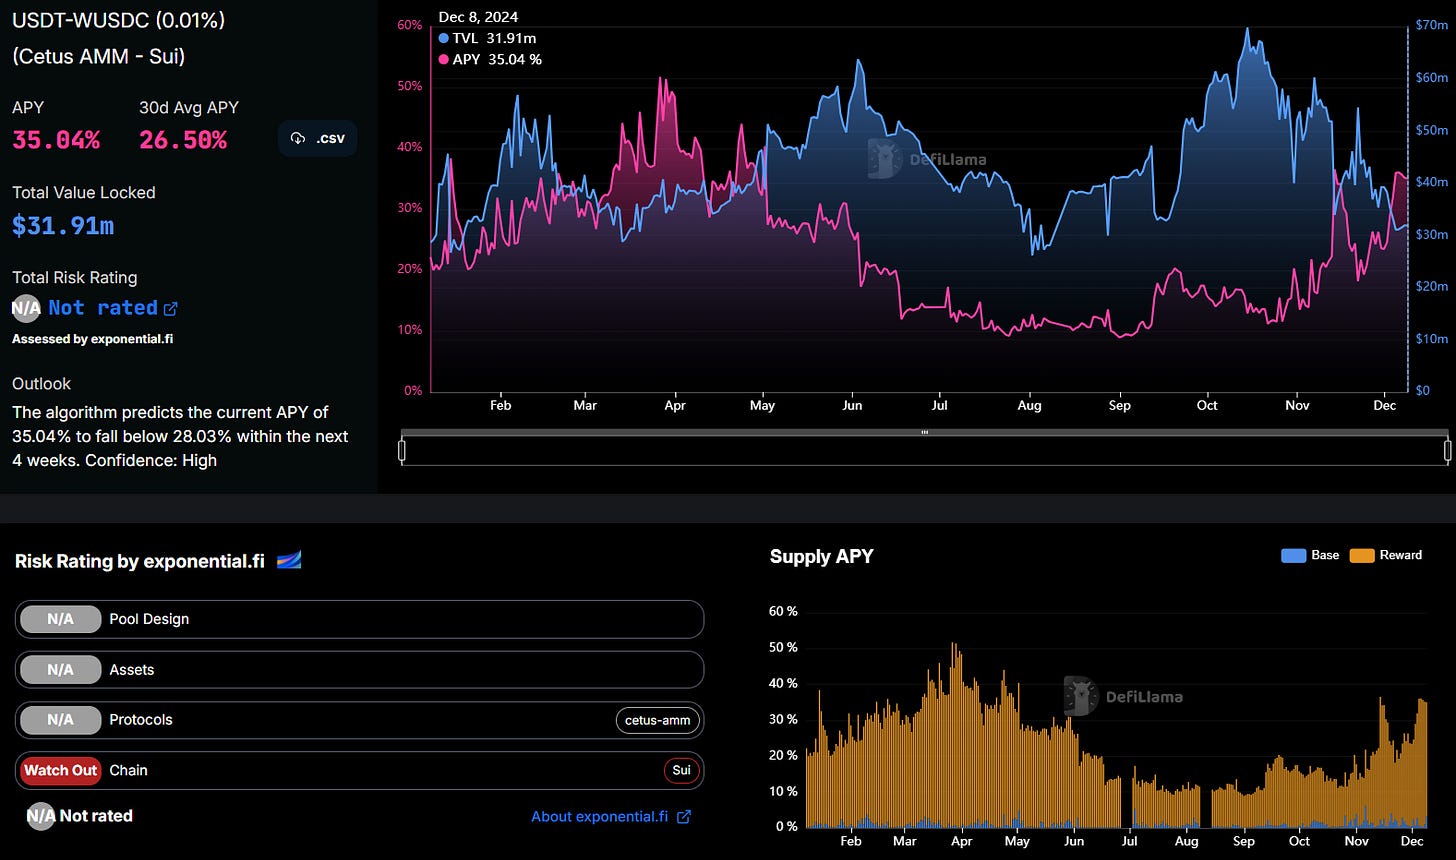Screen dimensions: 1456x860
Task: Click orange Reward legend color swatch
Action: (1362, 555)
